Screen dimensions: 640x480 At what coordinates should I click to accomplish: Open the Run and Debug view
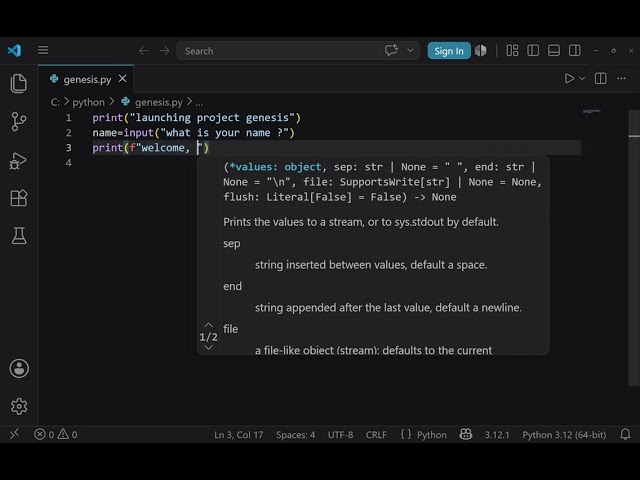(x=18, y=160)
